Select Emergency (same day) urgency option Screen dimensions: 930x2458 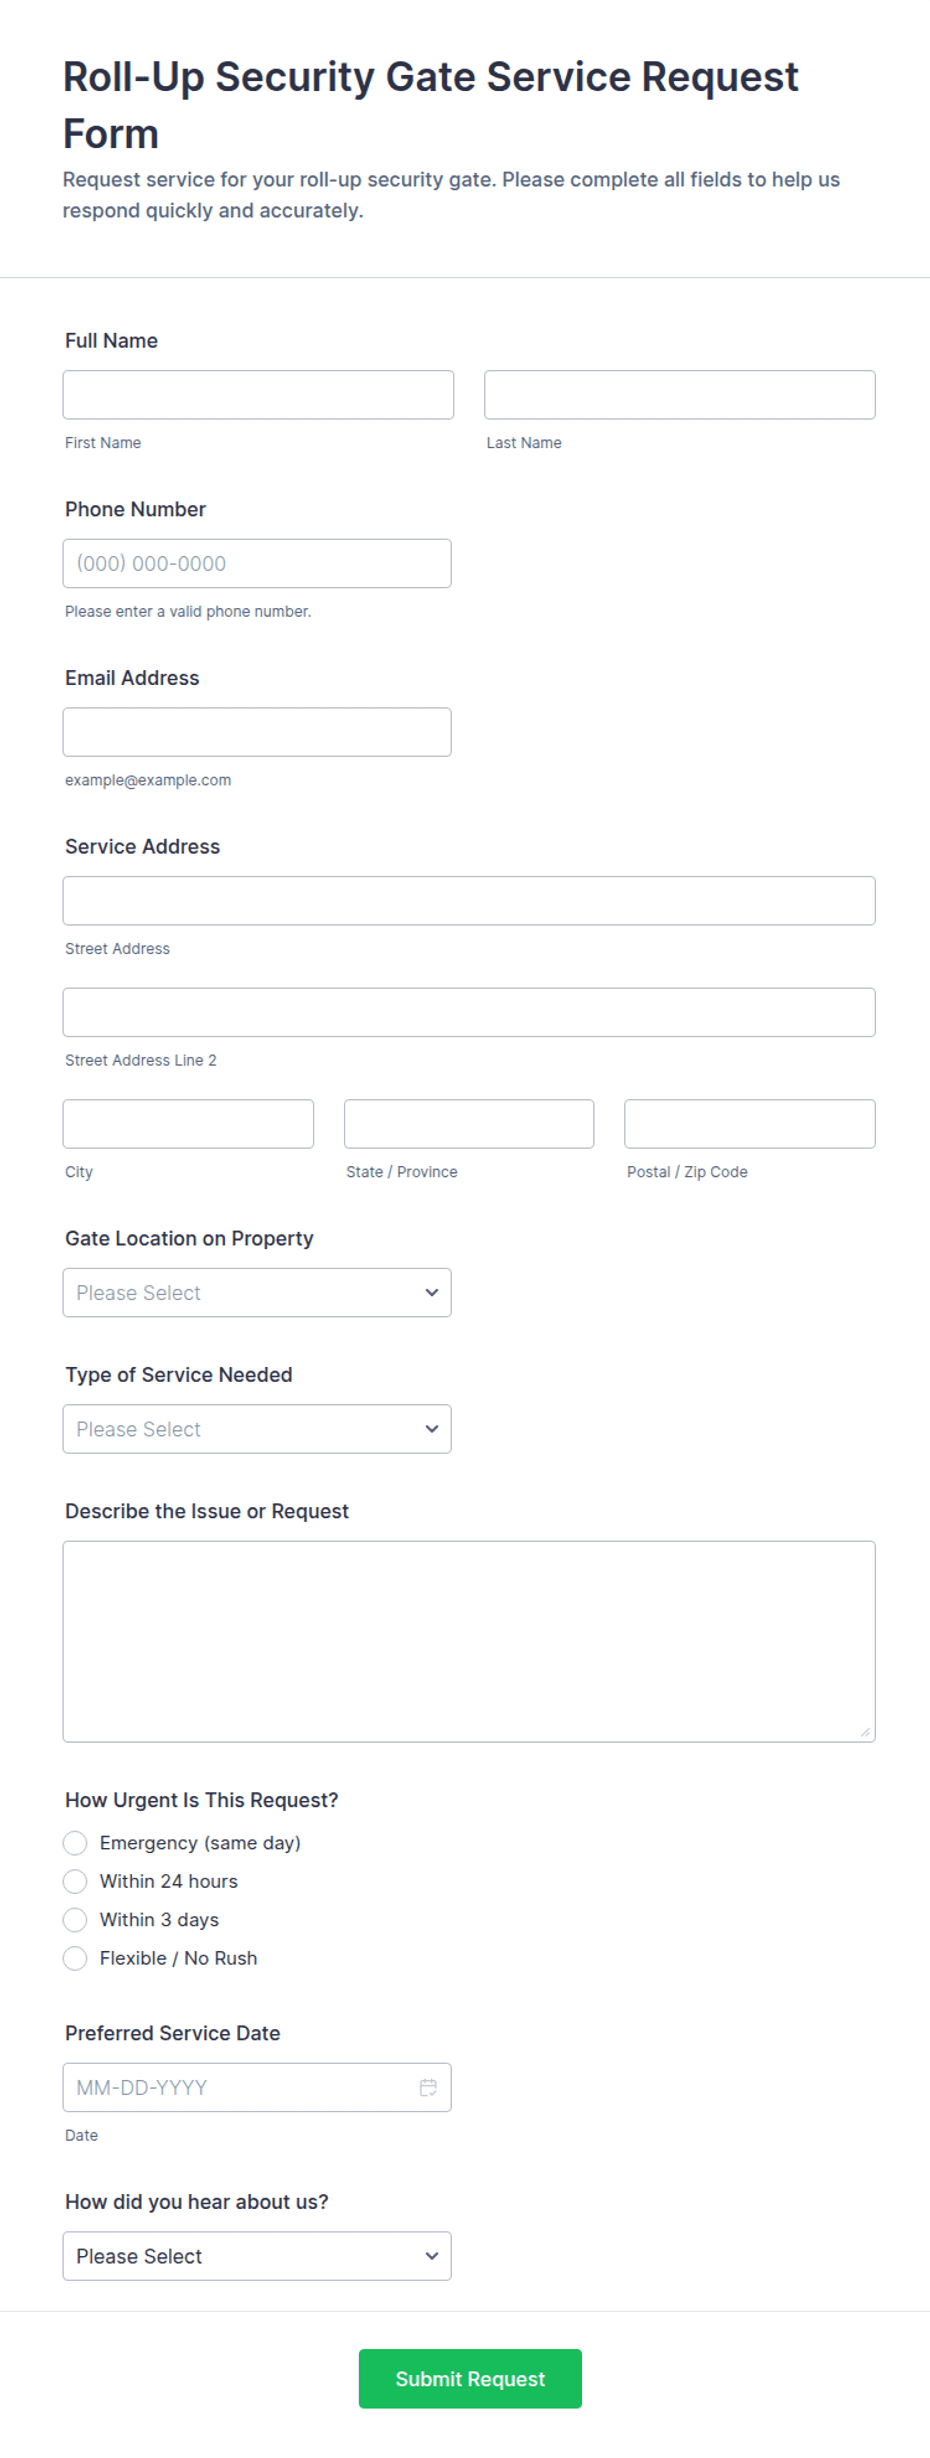(x=75, y=1843)
